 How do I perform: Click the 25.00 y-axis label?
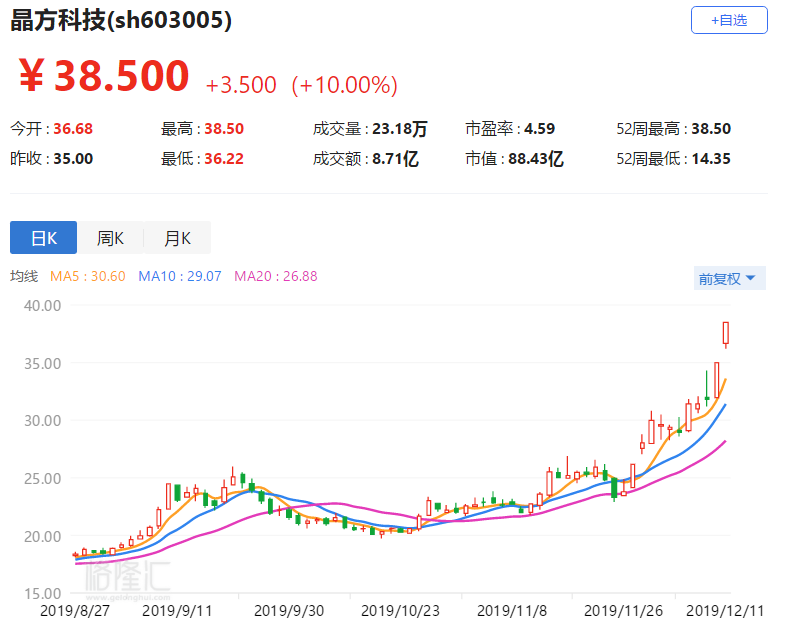point(42,478)
